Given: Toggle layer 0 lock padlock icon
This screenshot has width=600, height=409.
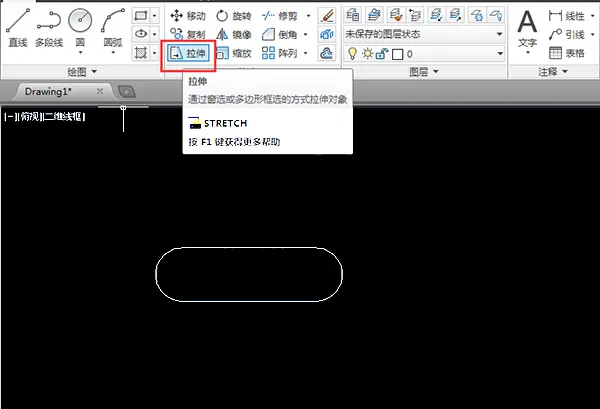Looking at the screenshot, I should 382,54.
